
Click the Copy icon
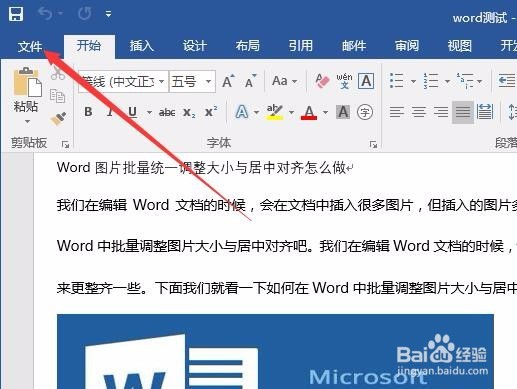coord(57,96)
